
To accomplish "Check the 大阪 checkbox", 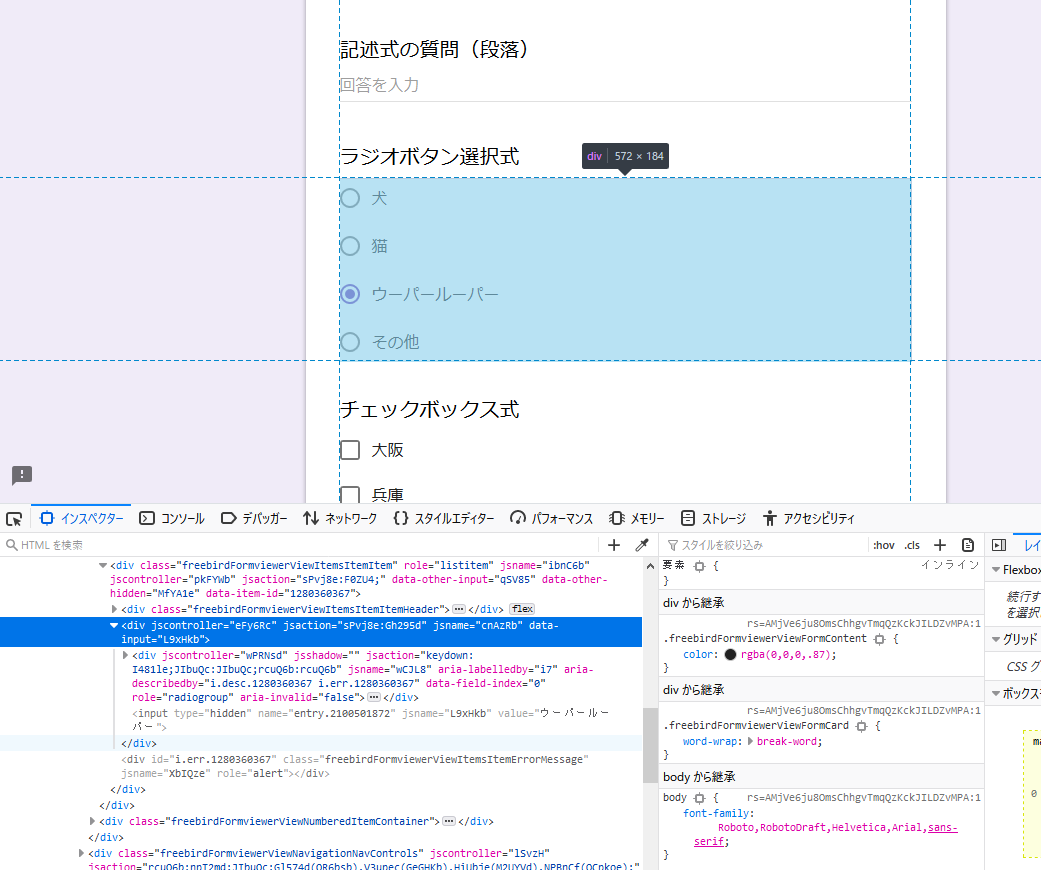I will tap(348, 450).
